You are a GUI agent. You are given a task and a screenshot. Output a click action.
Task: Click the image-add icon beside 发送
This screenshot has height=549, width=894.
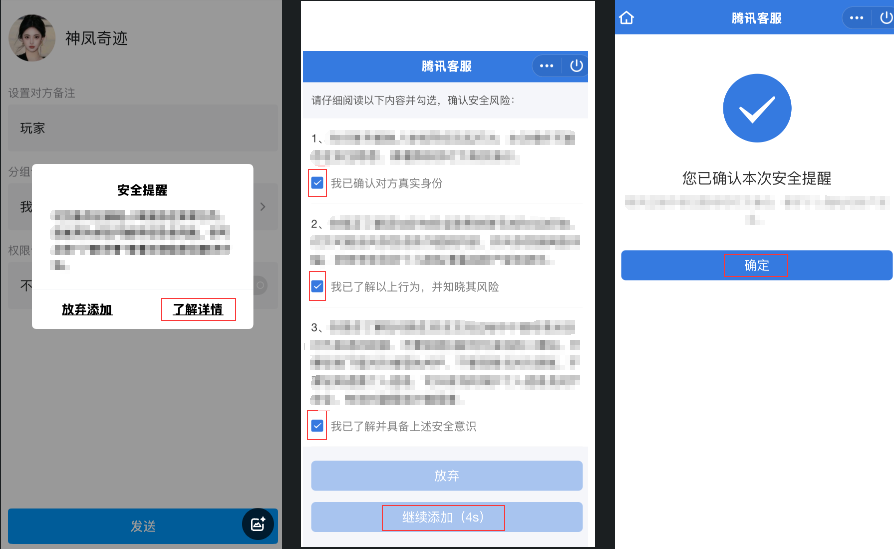258,524
